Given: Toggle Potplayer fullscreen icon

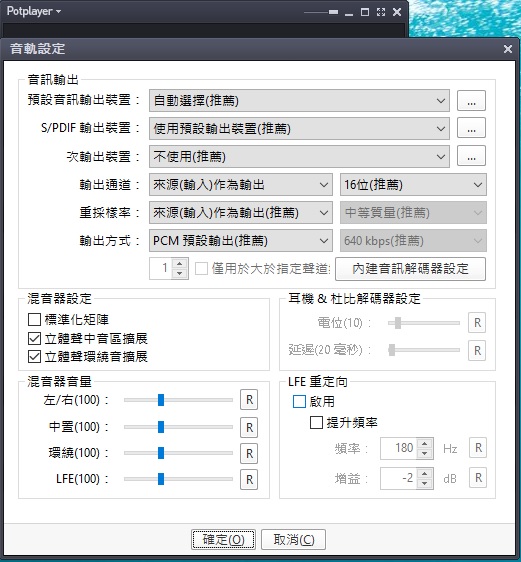Looking at the screenshot, I should point(381,12).
